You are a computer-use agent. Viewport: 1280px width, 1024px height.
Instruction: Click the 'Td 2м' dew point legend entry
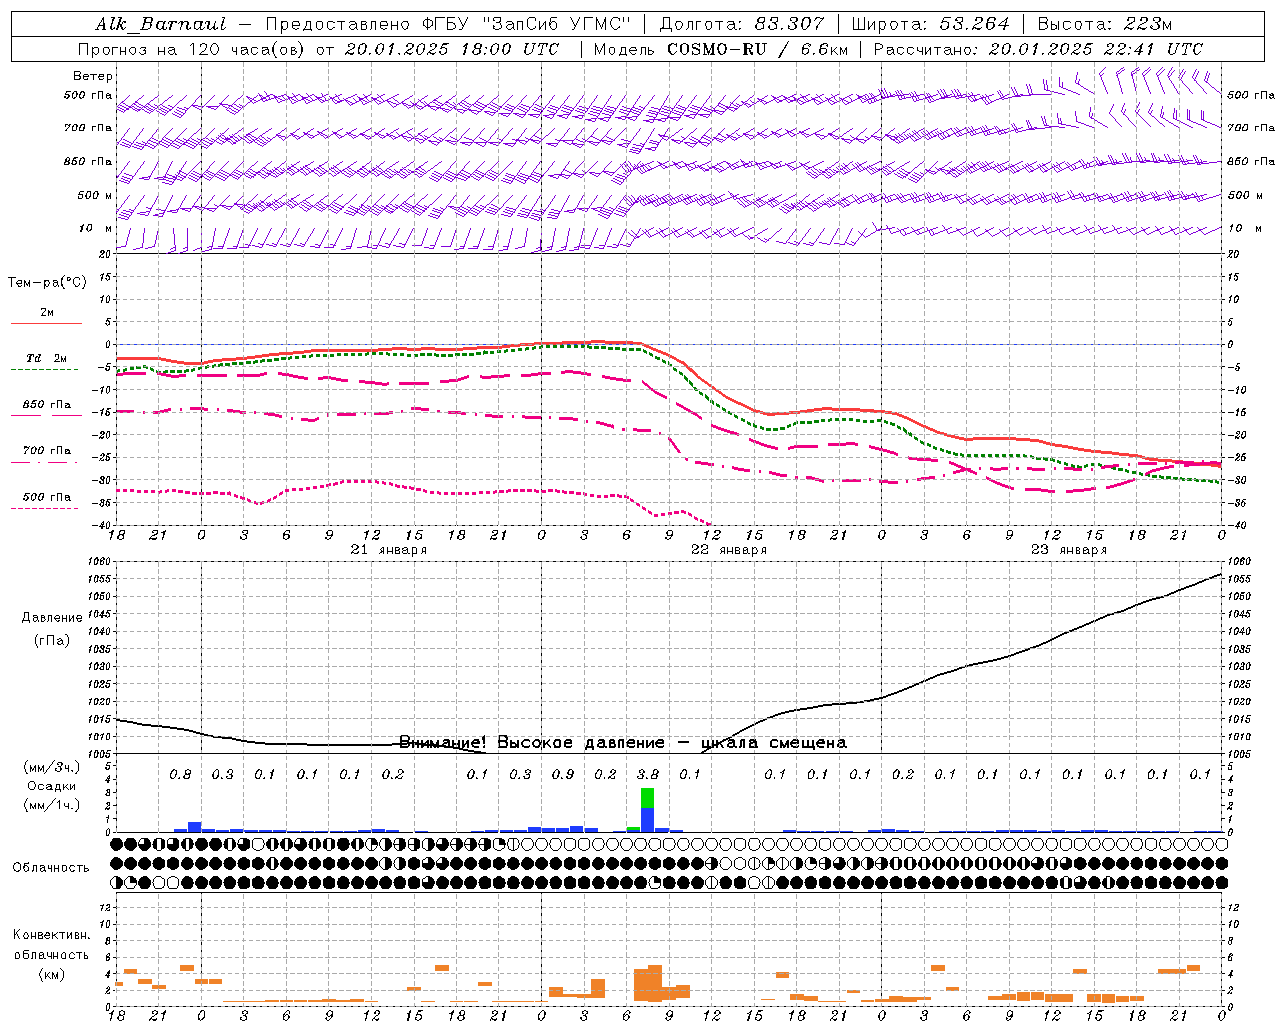tap(46, 358)
